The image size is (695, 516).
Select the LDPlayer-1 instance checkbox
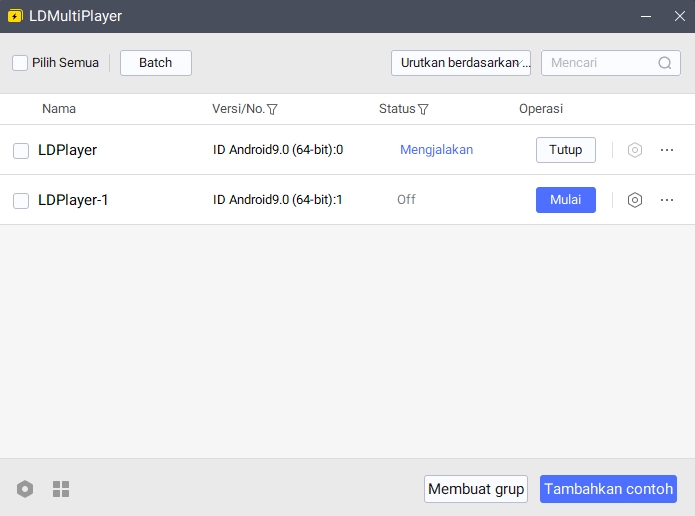[x=21, y=201]
